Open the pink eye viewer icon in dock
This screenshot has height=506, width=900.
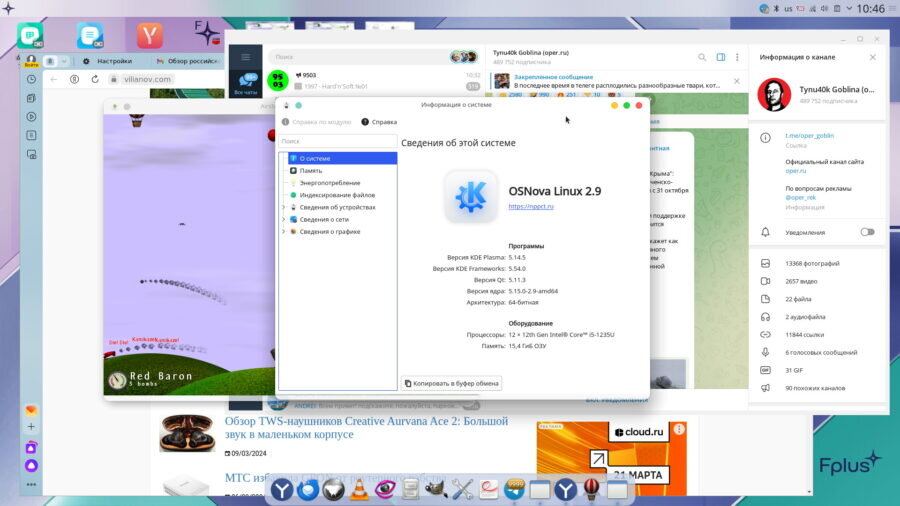385,489
